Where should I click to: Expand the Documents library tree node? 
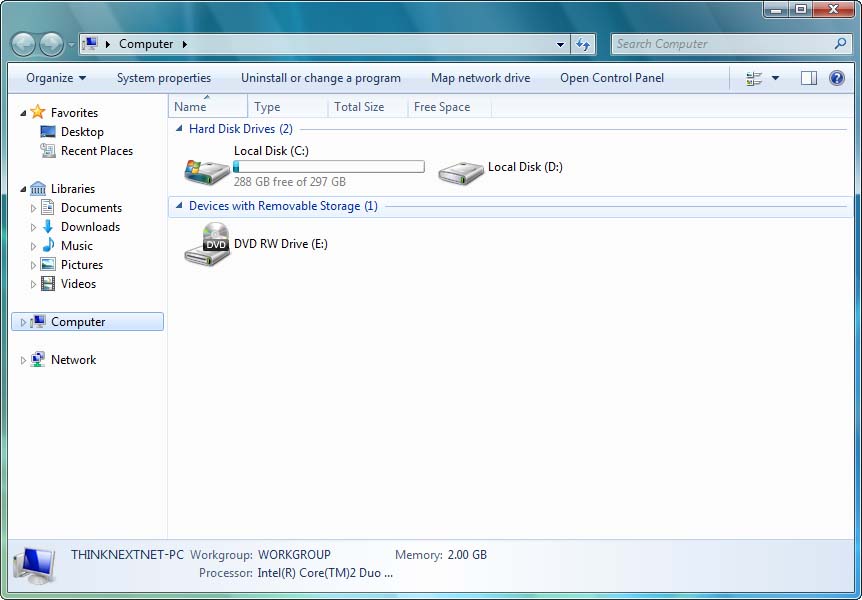point(33,208)
